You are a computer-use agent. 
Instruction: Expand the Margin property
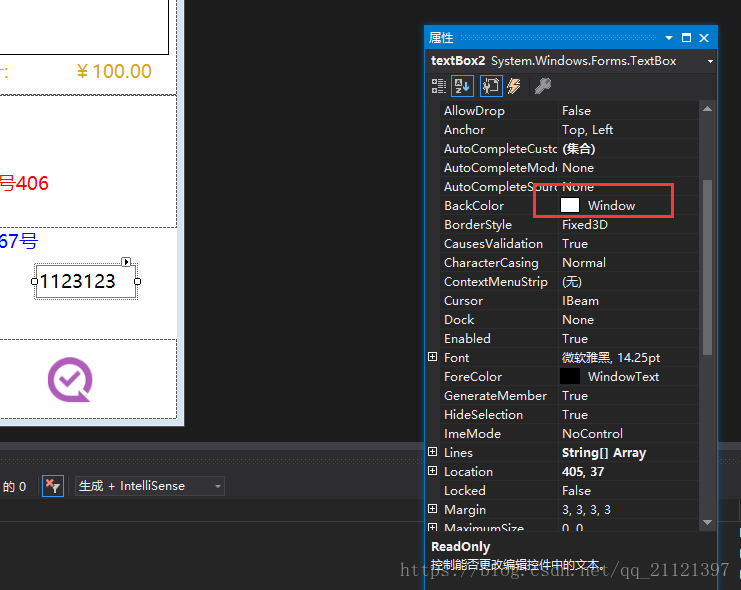click(x=432, y=509)
